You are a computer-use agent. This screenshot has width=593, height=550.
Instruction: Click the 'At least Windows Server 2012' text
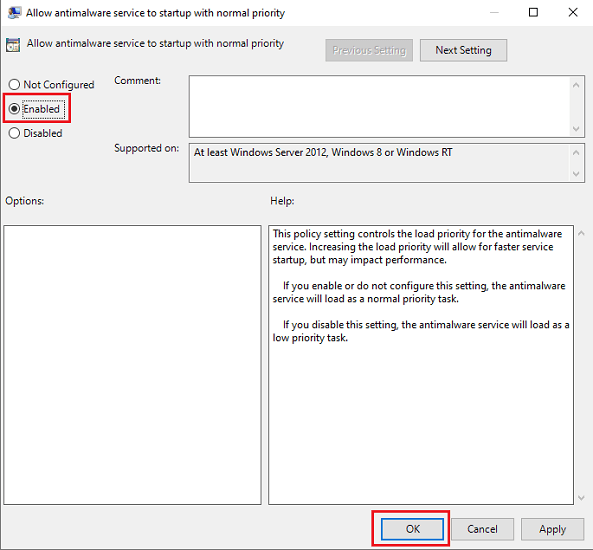[323, 152]
